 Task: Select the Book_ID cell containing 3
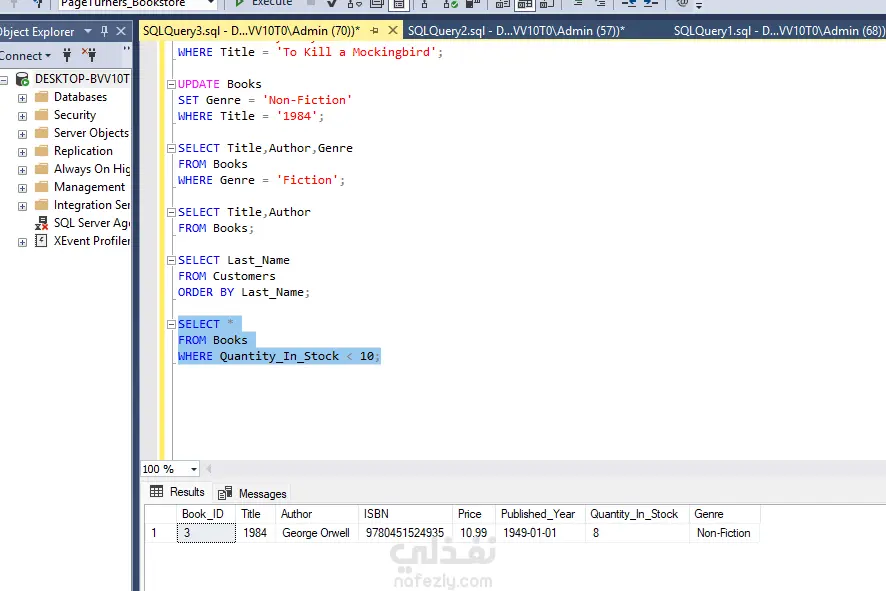(x=206, y=533)
